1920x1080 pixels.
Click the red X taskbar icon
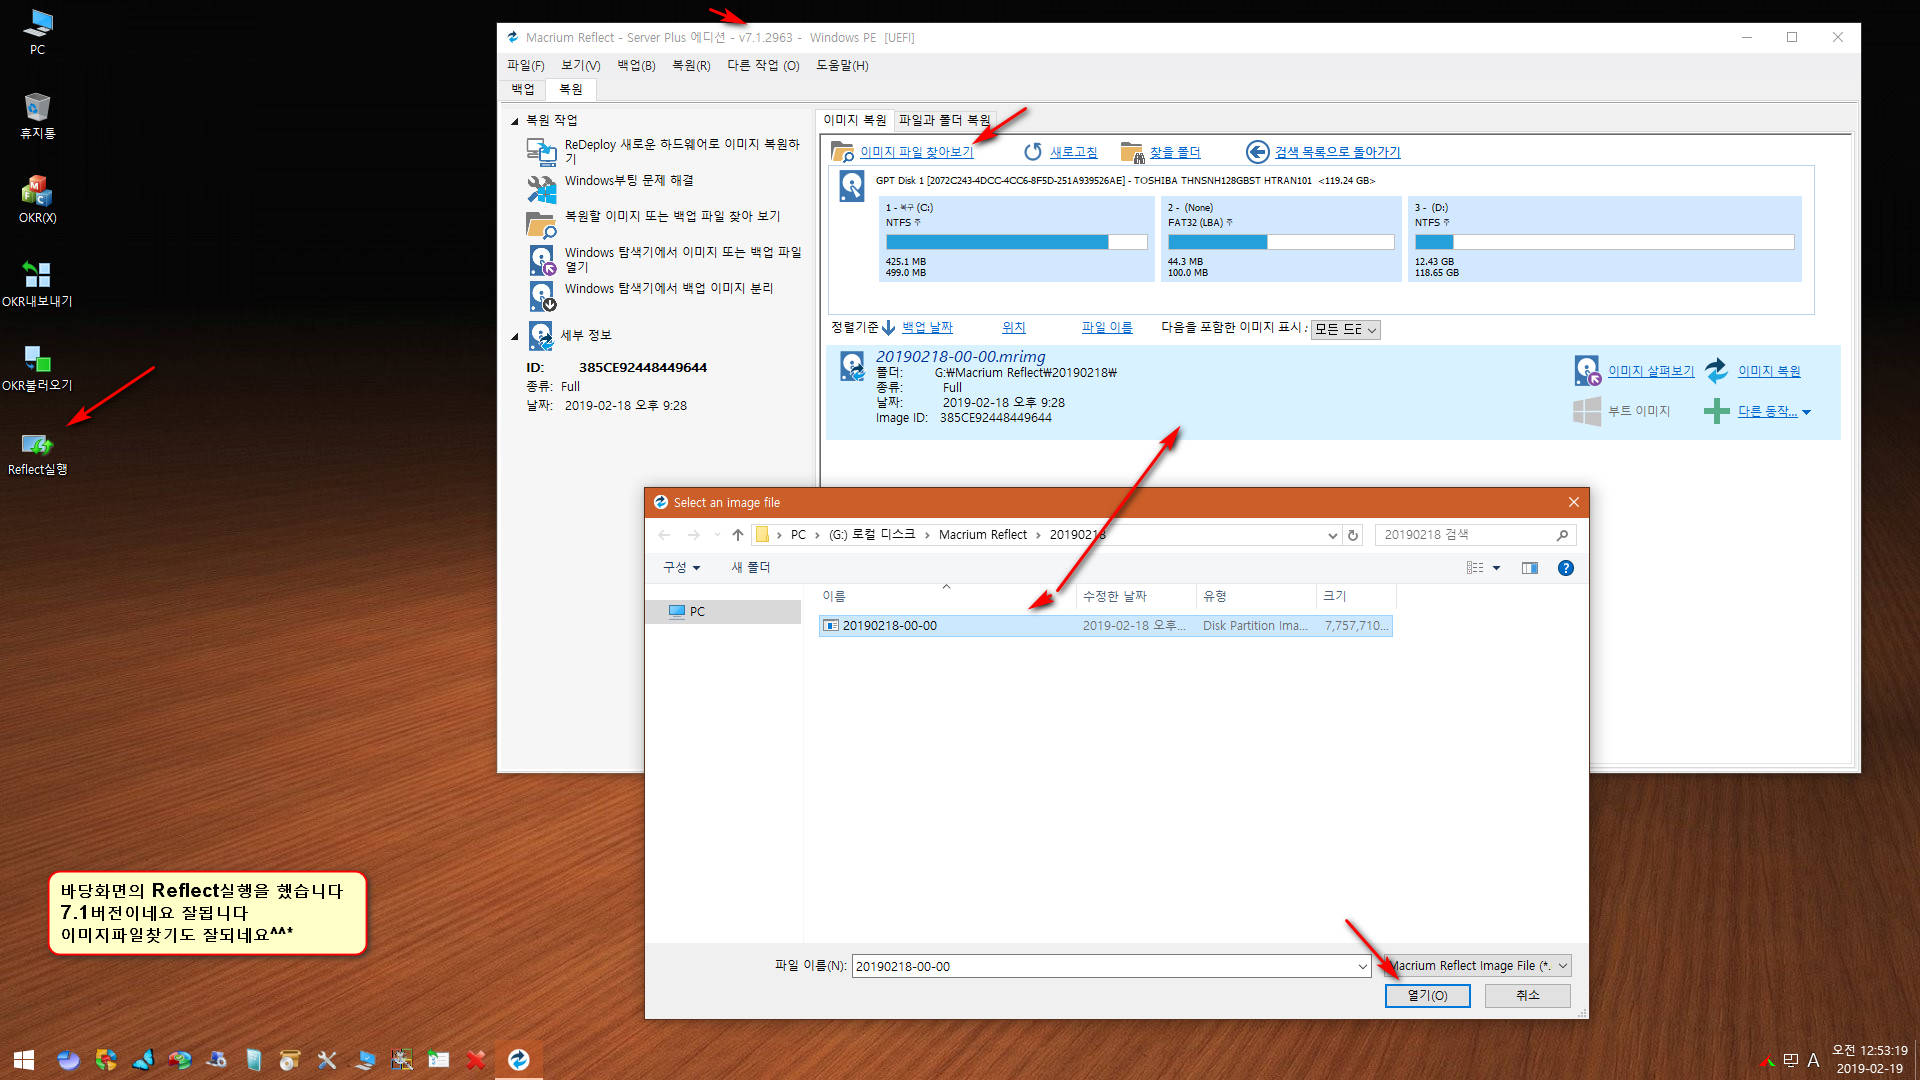point(476,1060)
